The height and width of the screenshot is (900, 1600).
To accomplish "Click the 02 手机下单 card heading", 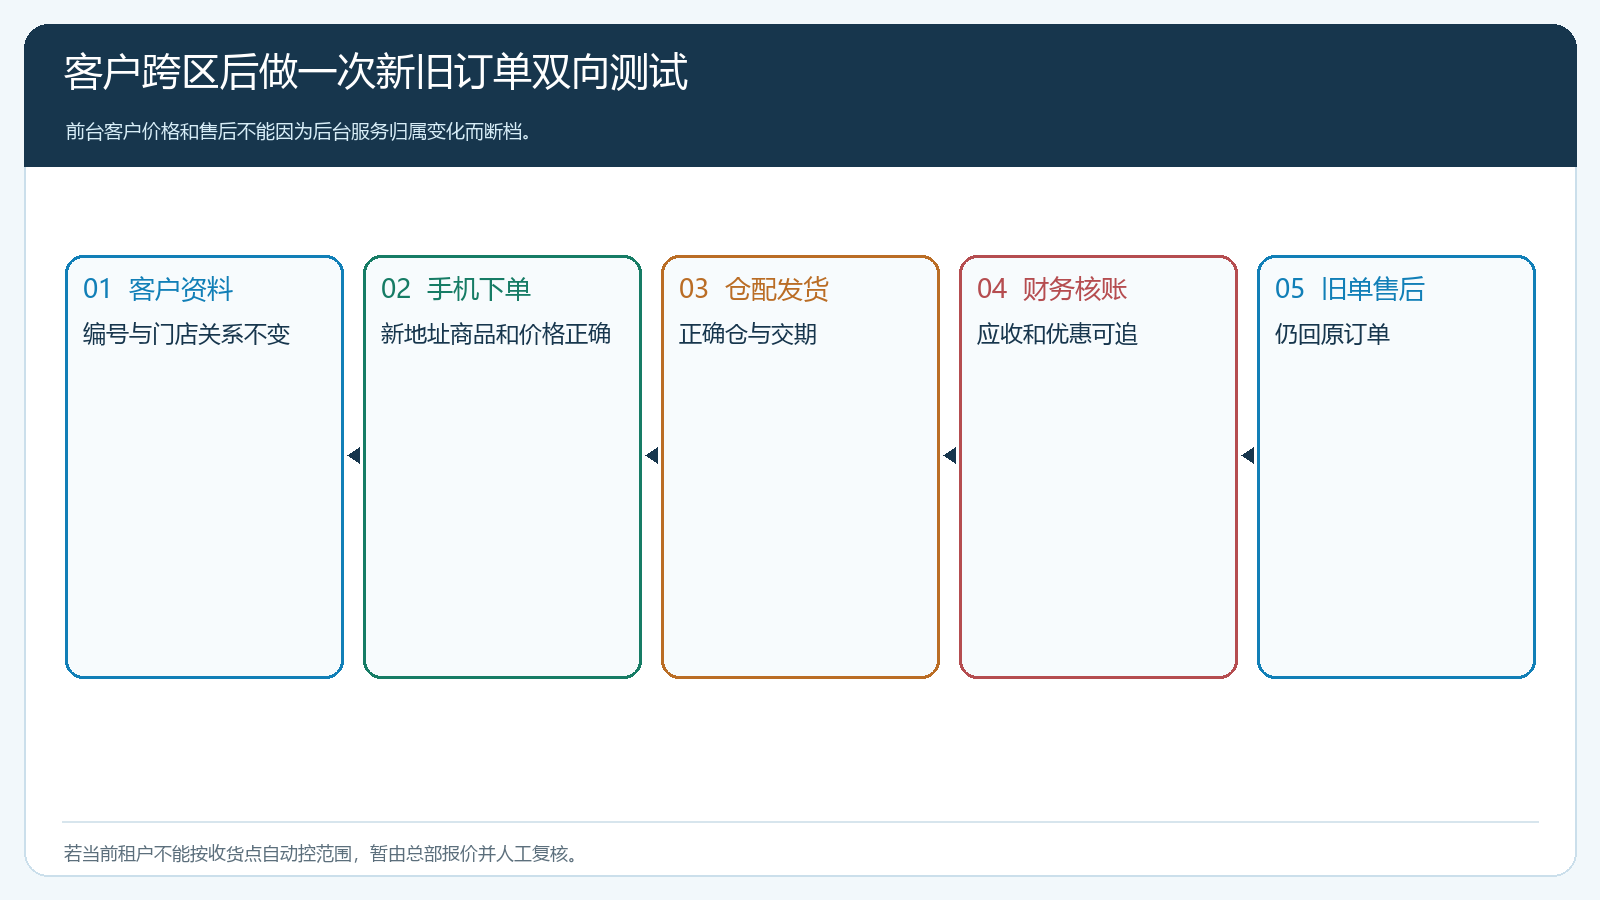I will tap(456, 289).
